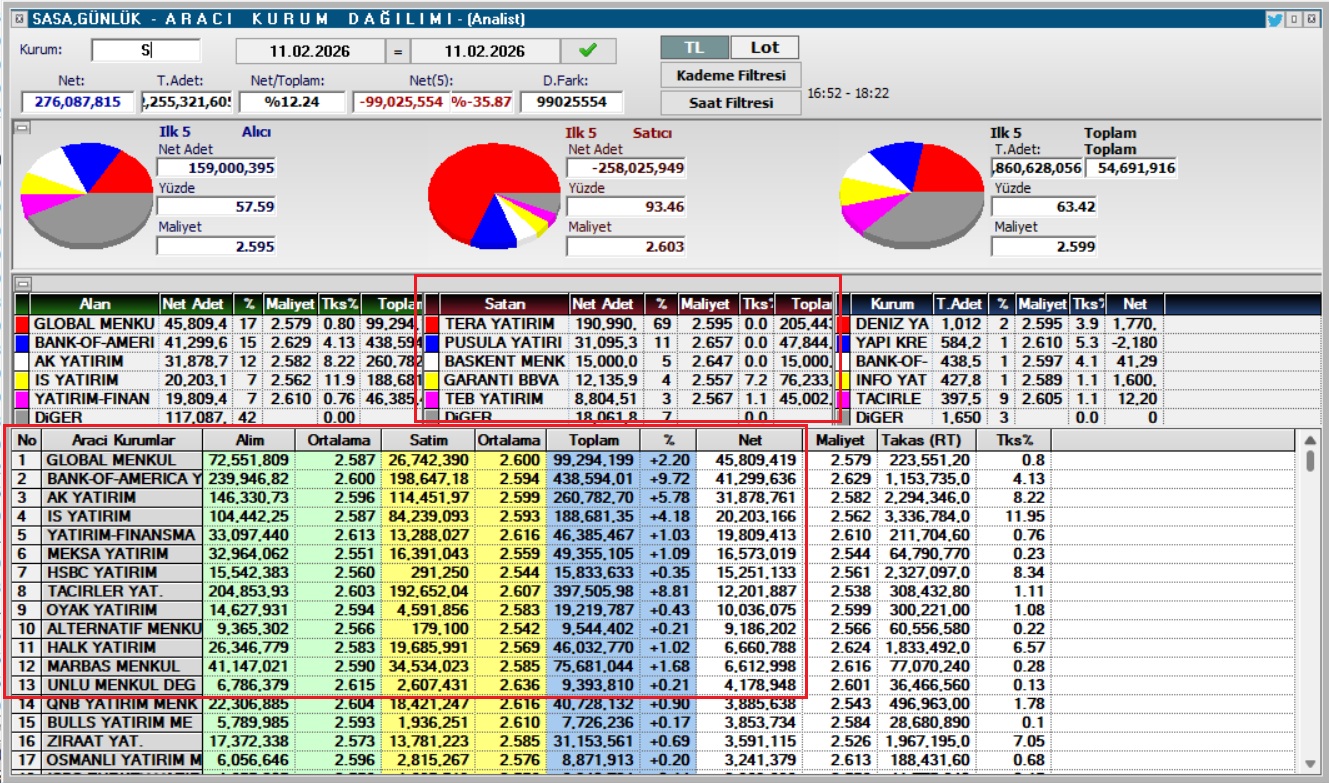The width and height of the screenshot is (1329, 783).
Task: Switch values to Lot mode
Action: click(764, 47)
